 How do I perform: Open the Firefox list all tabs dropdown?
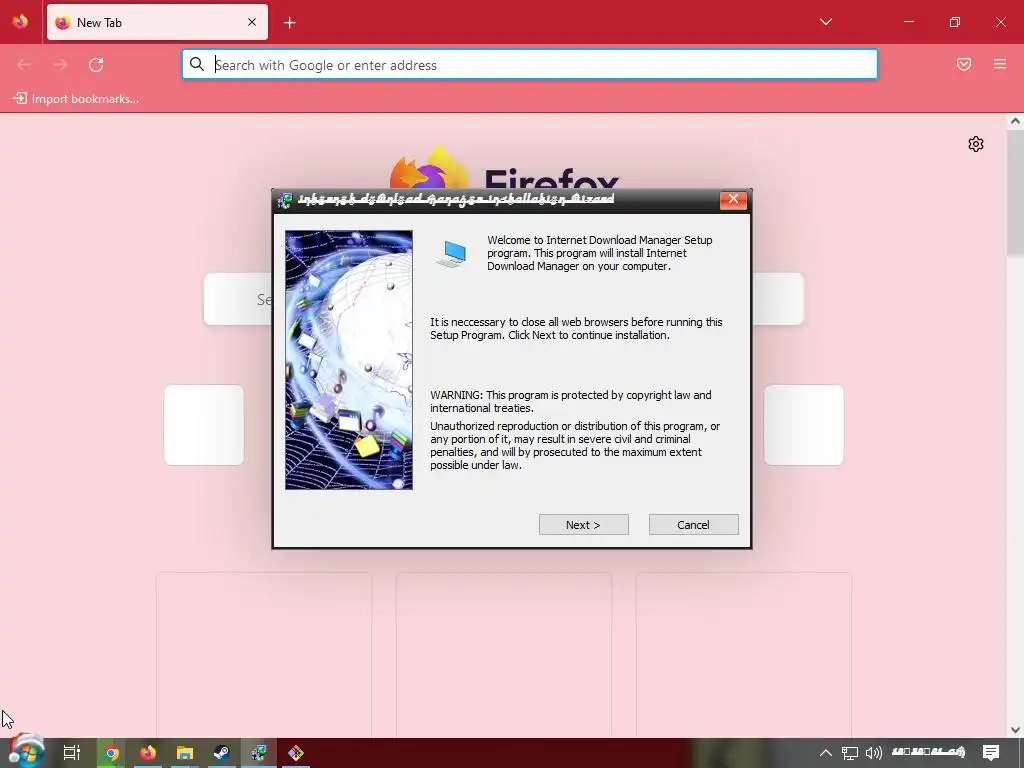825,22
